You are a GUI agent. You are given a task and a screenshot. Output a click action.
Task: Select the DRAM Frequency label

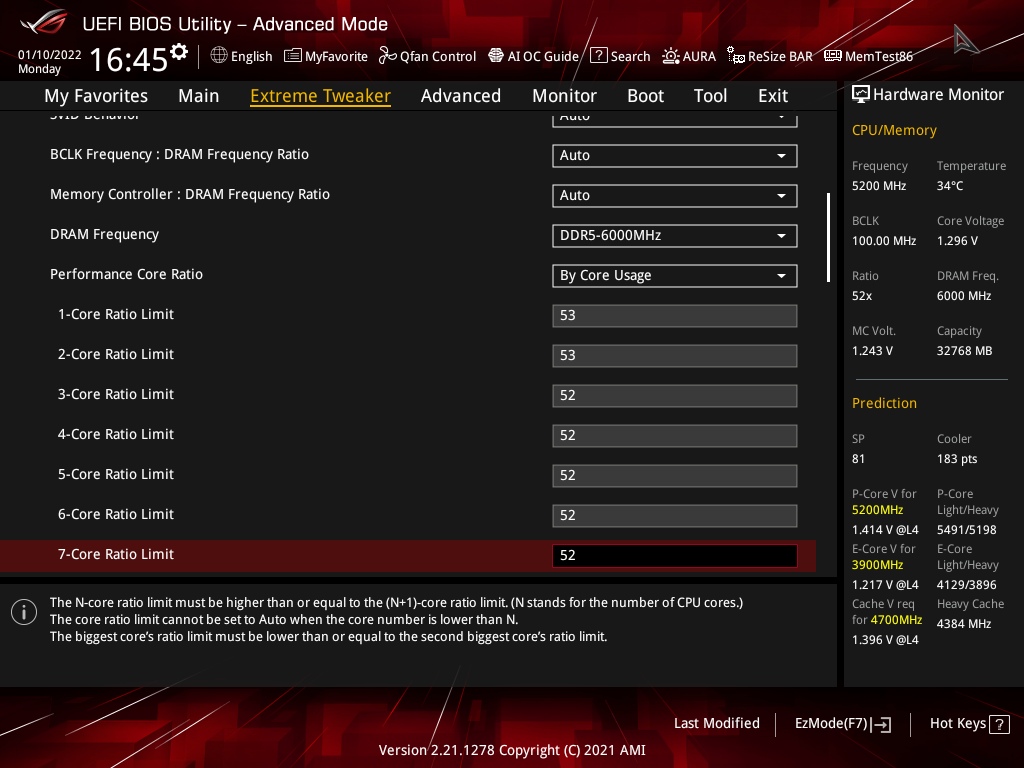(x=104, y=234)
